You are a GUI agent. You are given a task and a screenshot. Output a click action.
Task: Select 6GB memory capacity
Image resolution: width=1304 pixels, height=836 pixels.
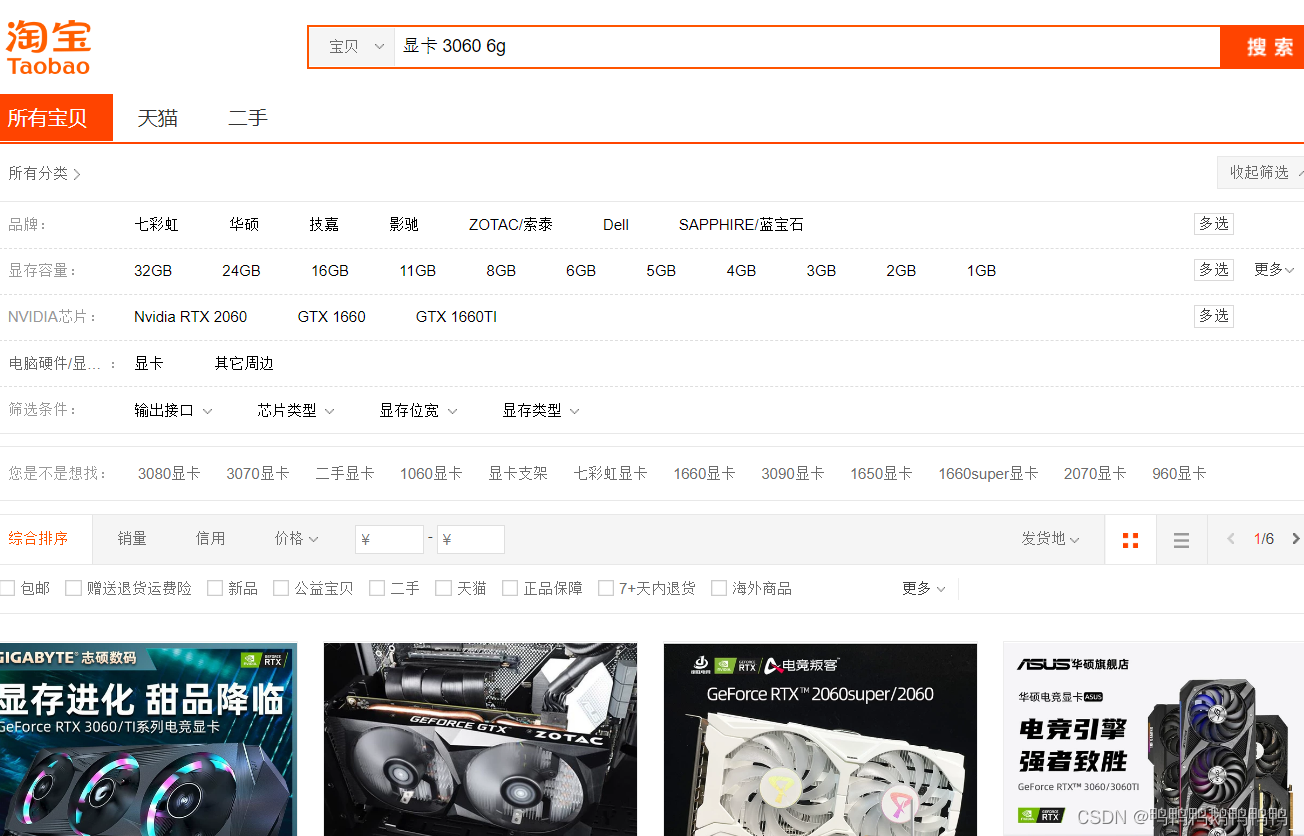click(581, 271)
